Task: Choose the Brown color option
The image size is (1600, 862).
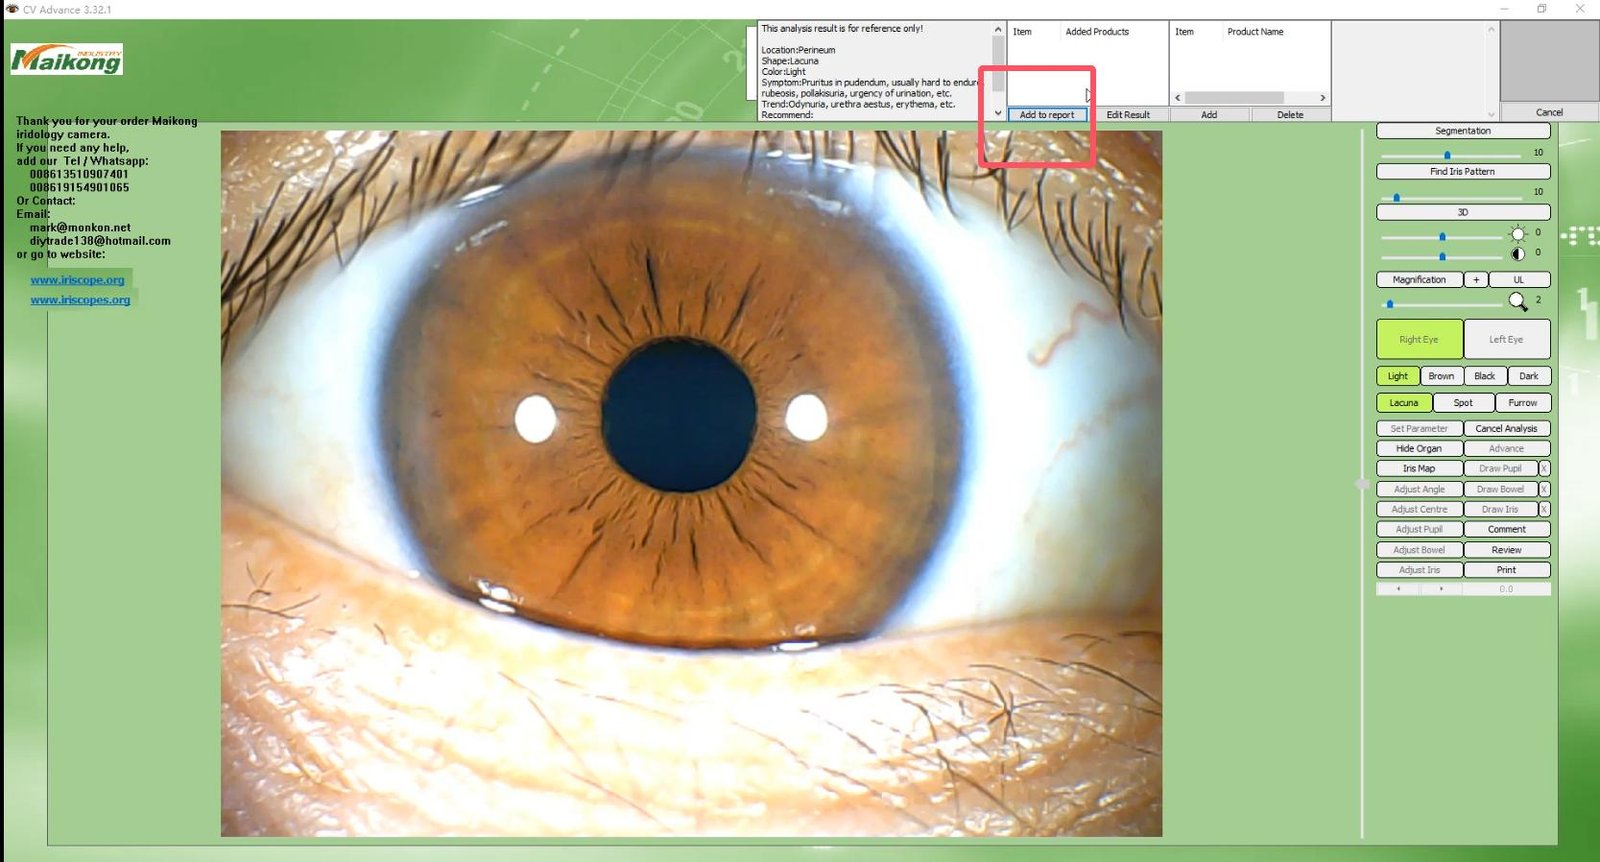Action: [1442, 377]
